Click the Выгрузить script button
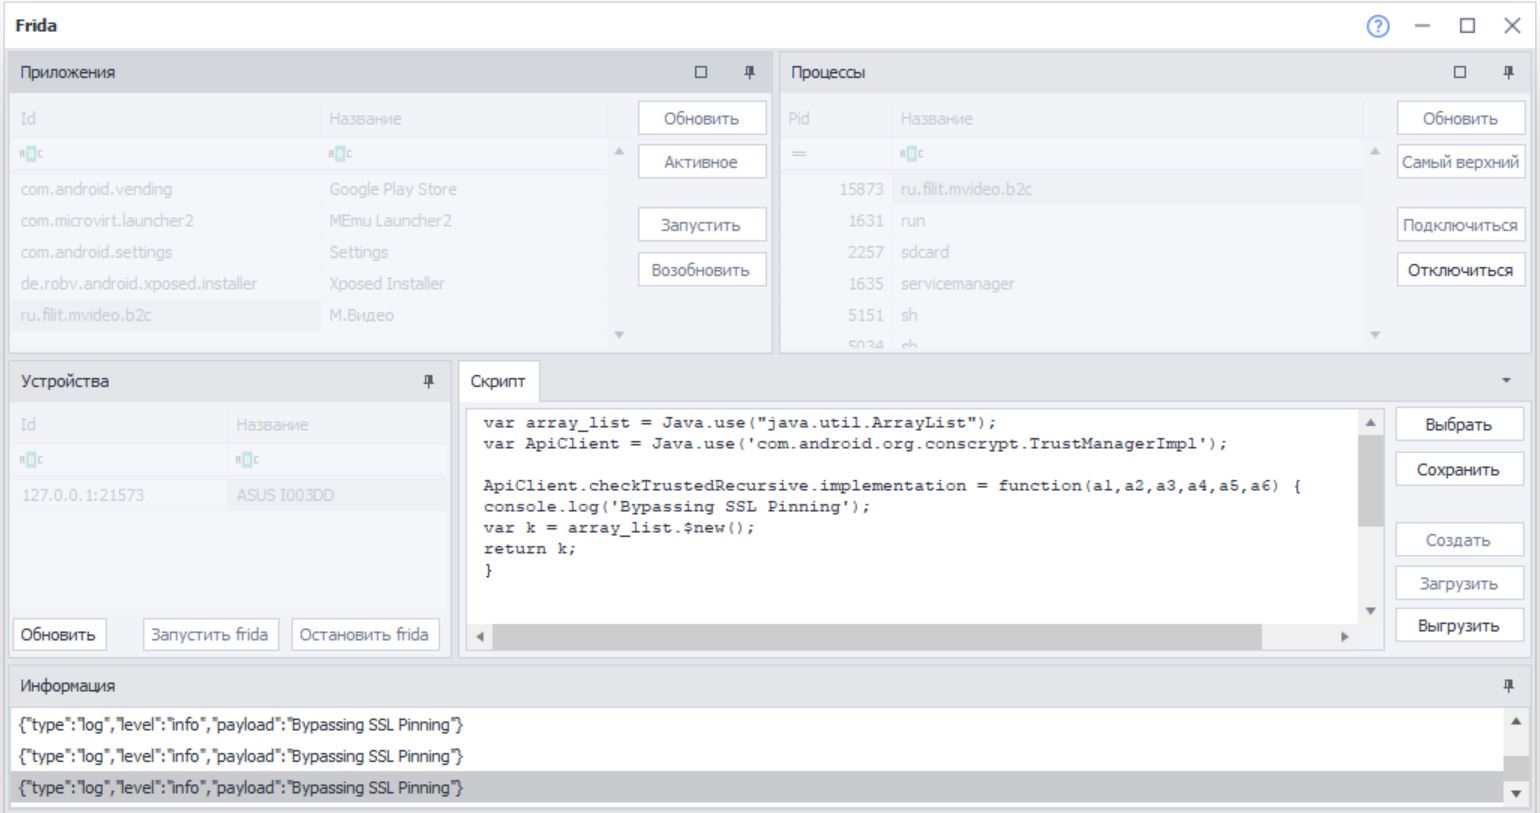The image size is (1540, 813). (x=1459, y=626)
